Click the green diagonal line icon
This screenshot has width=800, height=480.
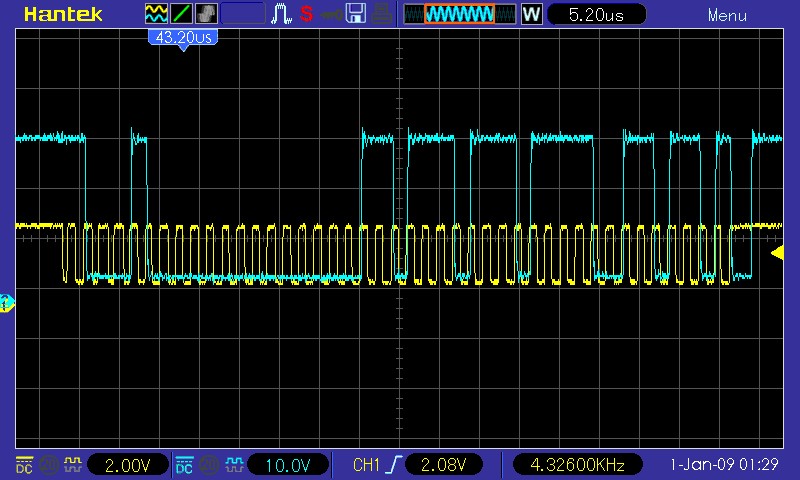pyautogui.click(x=182, y=14)
